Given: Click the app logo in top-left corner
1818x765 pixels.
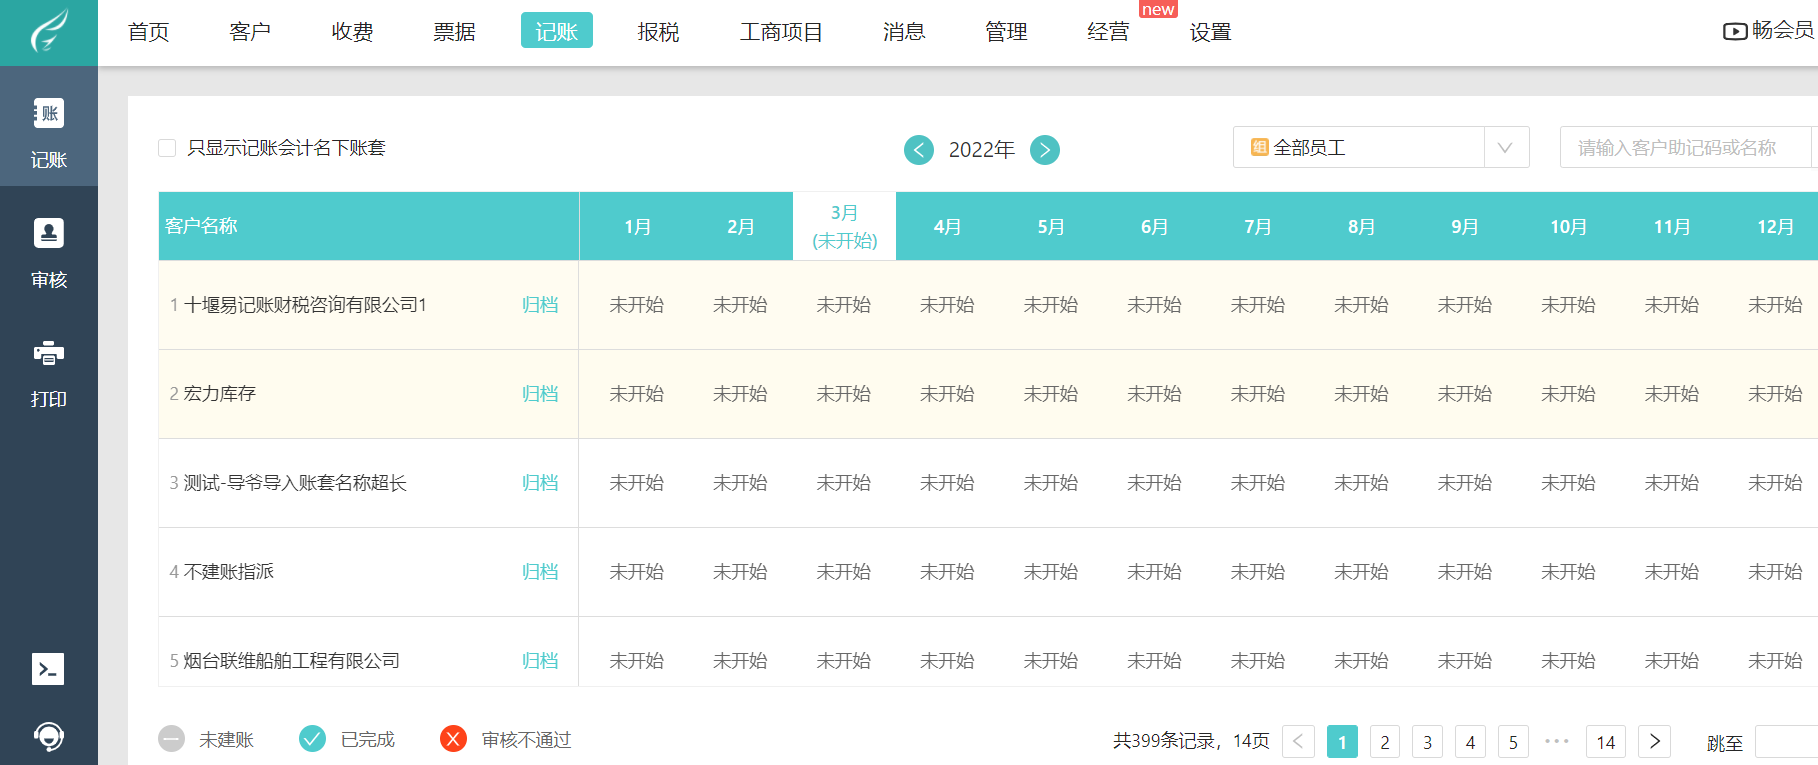Looking at the screenshot, I should pos(48,32).
